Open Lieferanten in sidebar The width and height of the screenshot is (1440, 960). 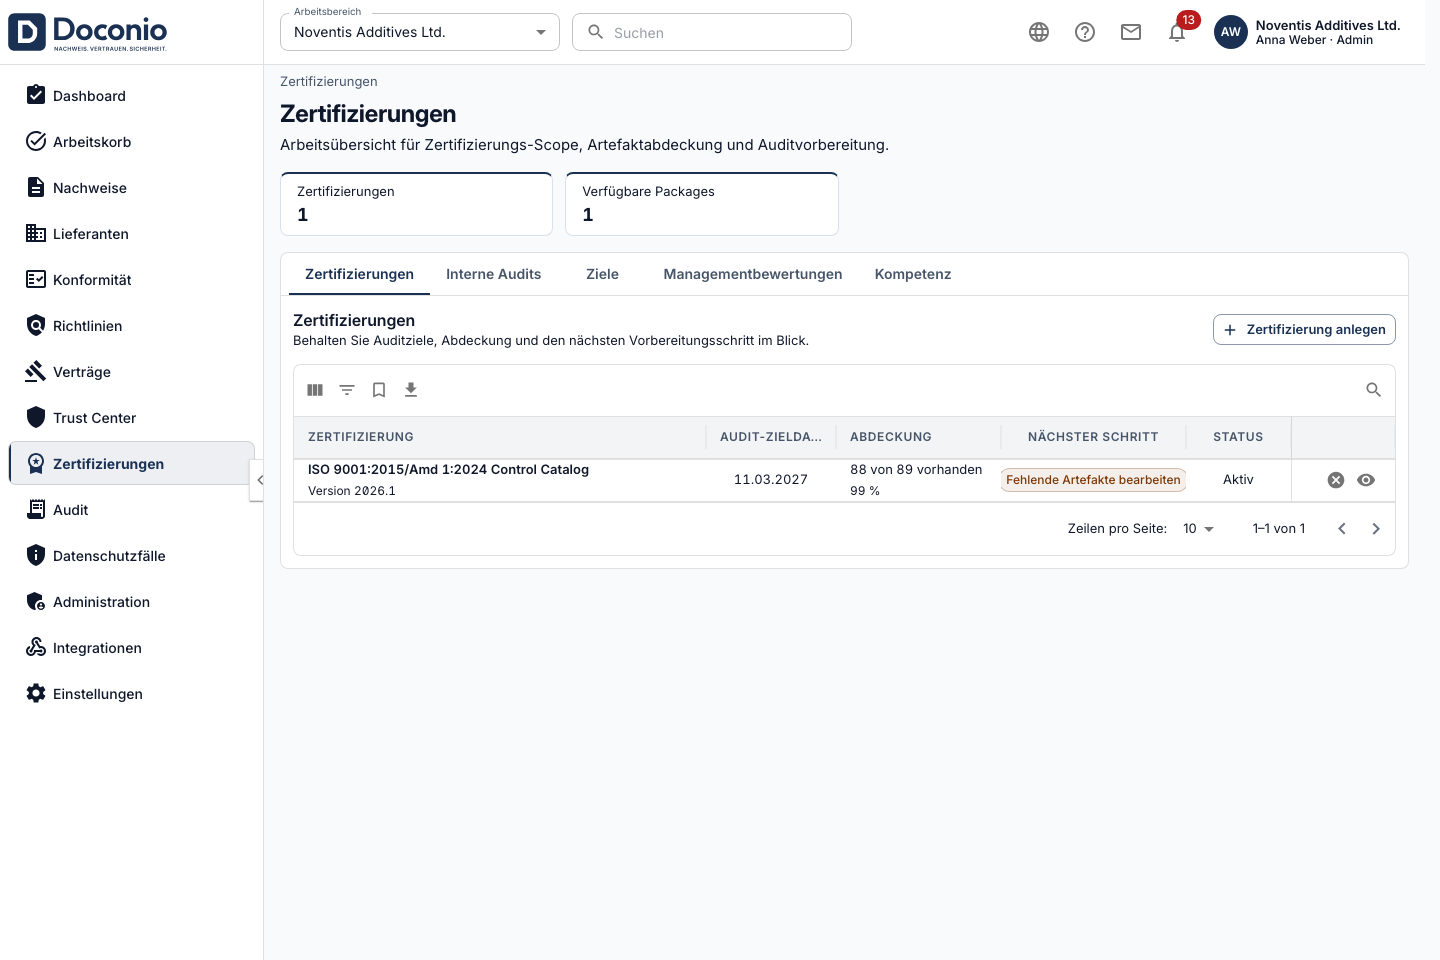131,234
